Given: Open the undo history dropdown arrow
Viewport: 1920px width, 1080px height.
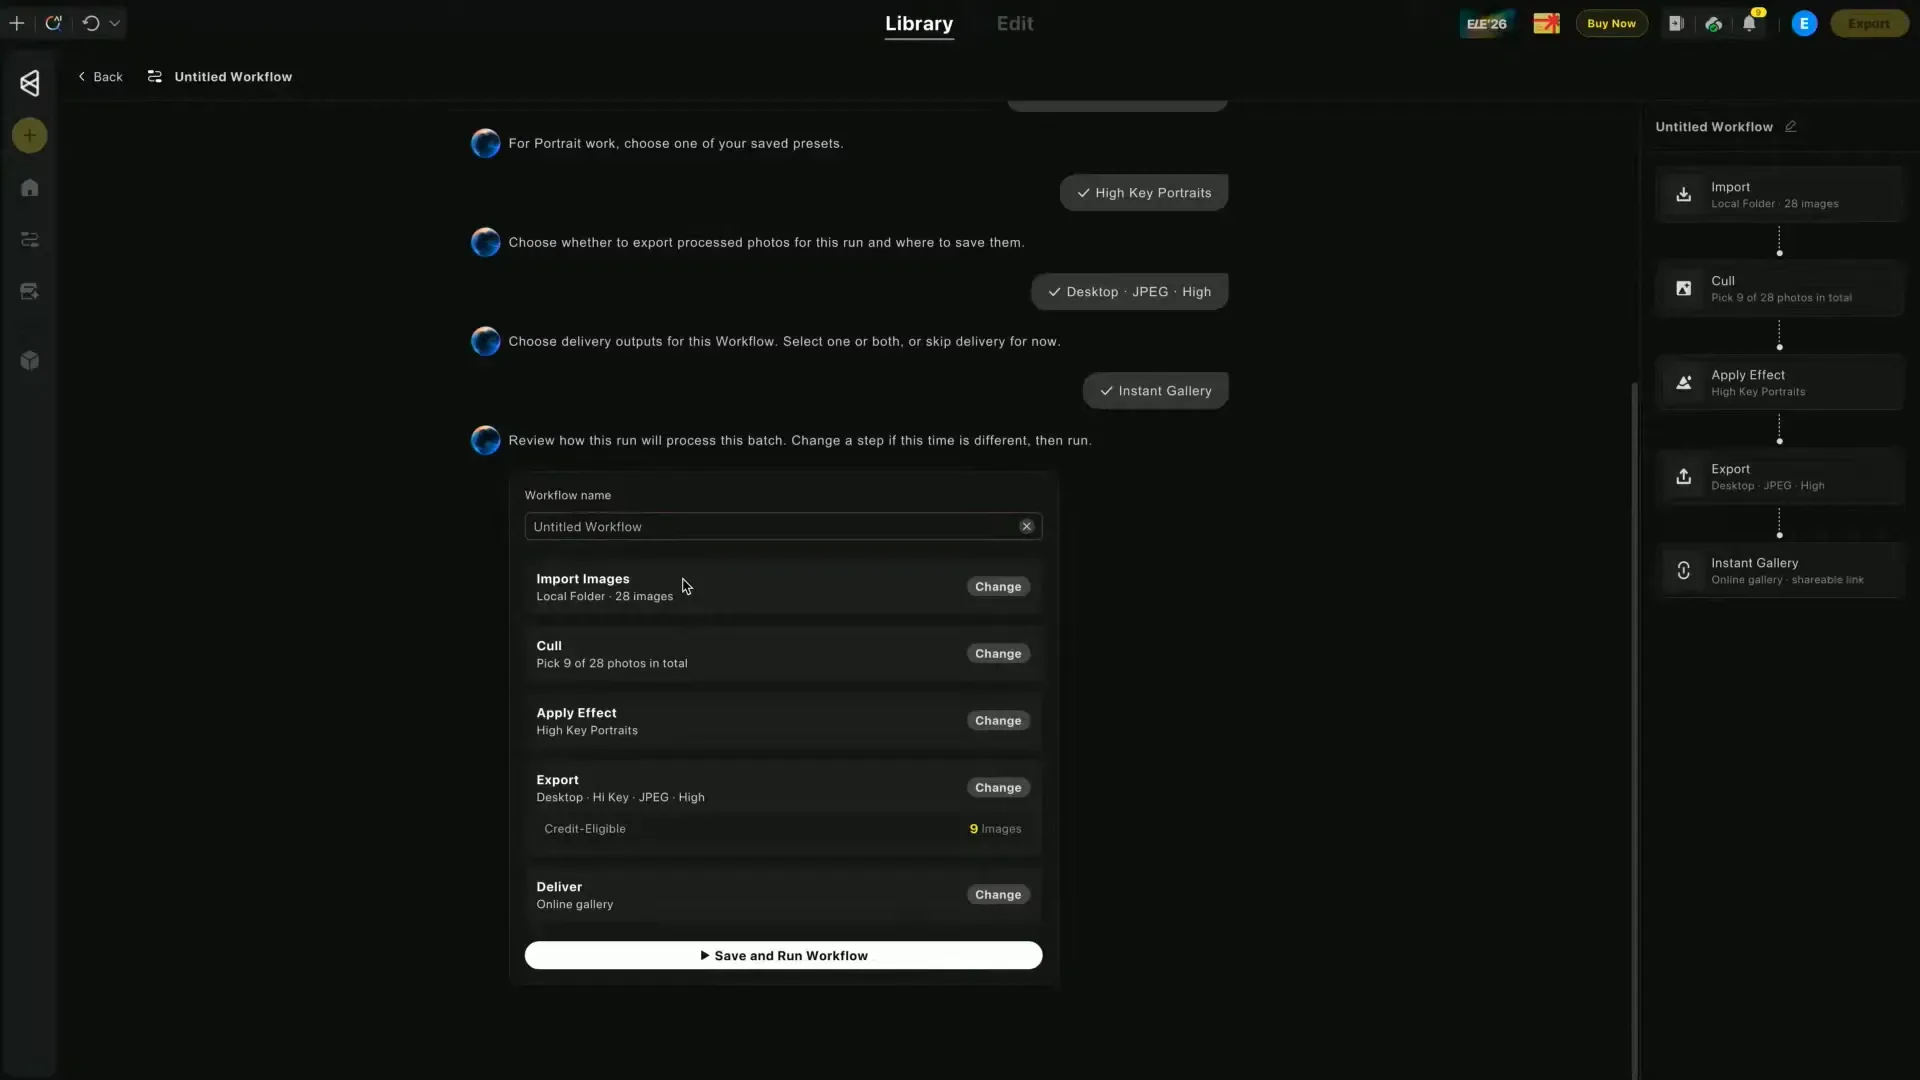Looking at the screenshot, I should (x=115, y=23).
